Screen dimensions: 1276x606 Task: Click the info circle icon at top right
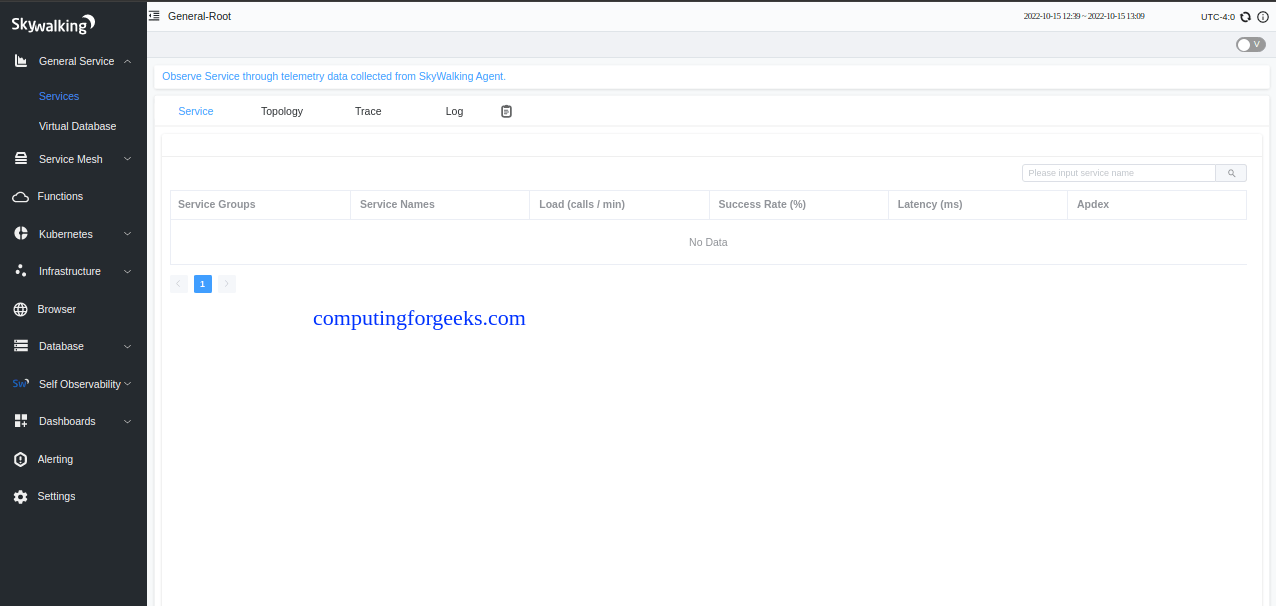pos(1262,17)
